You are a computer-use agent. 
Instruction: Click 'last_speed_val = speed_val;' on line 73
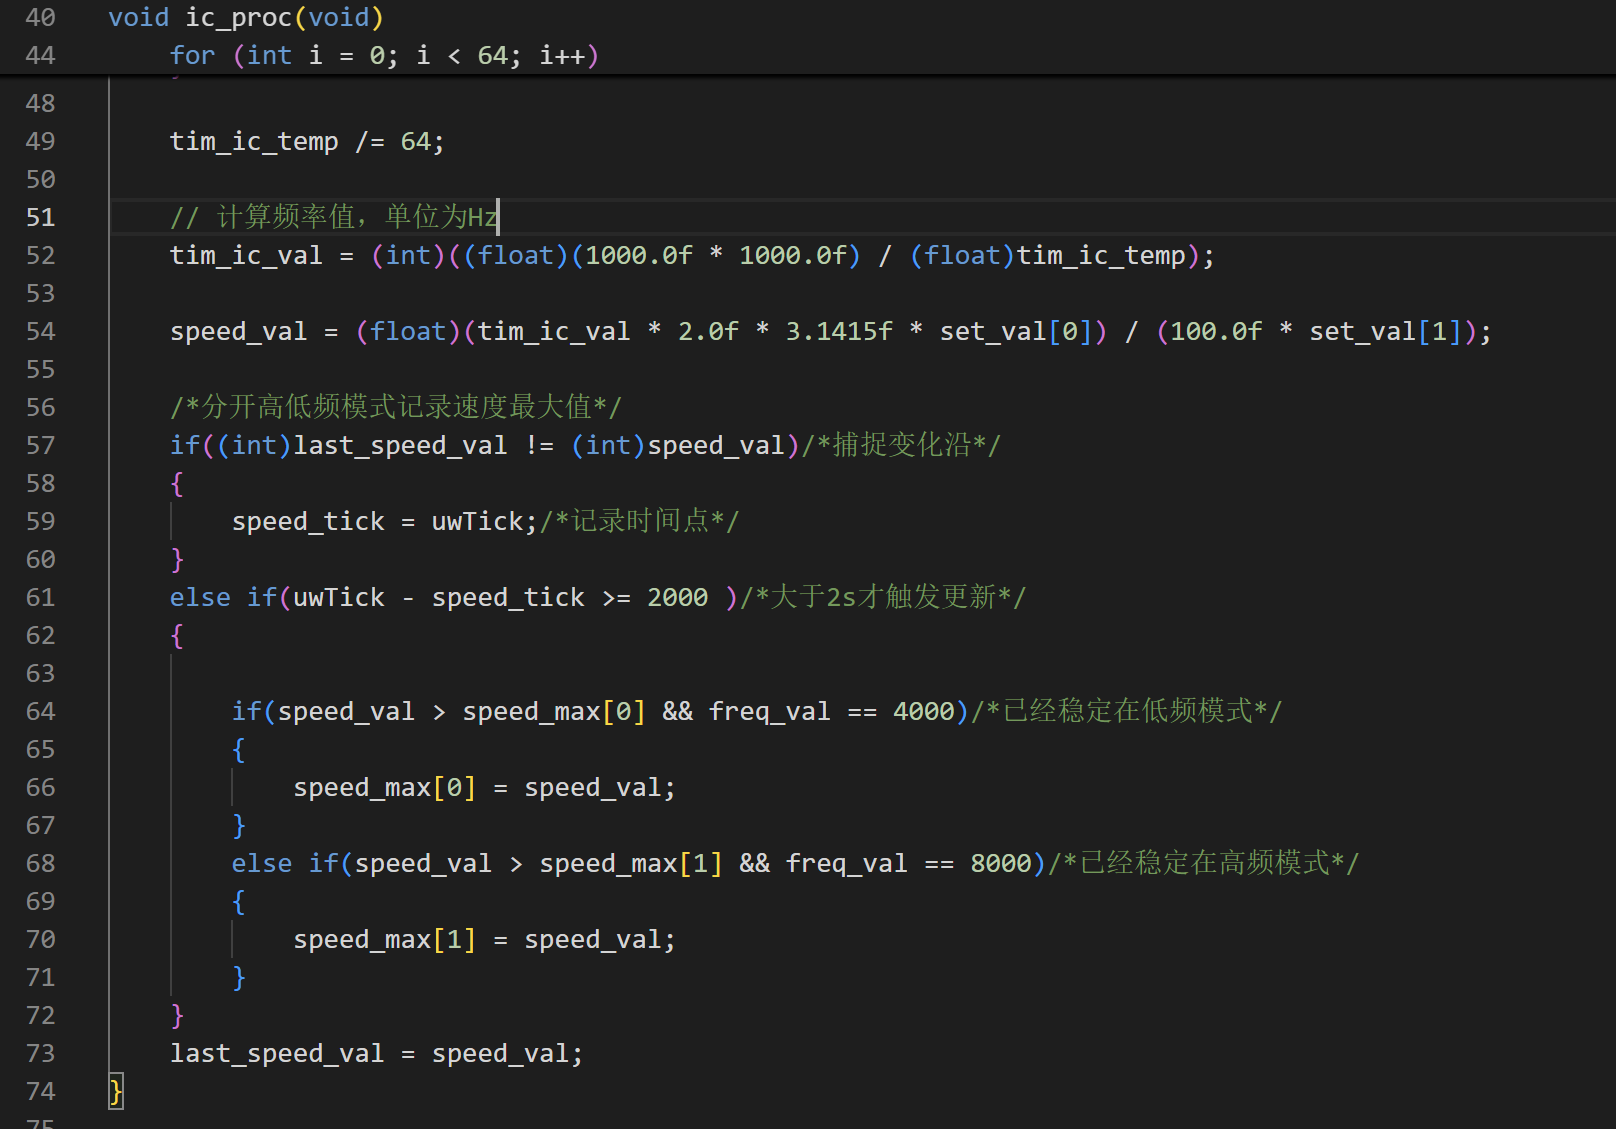[x=376, y=1054]
